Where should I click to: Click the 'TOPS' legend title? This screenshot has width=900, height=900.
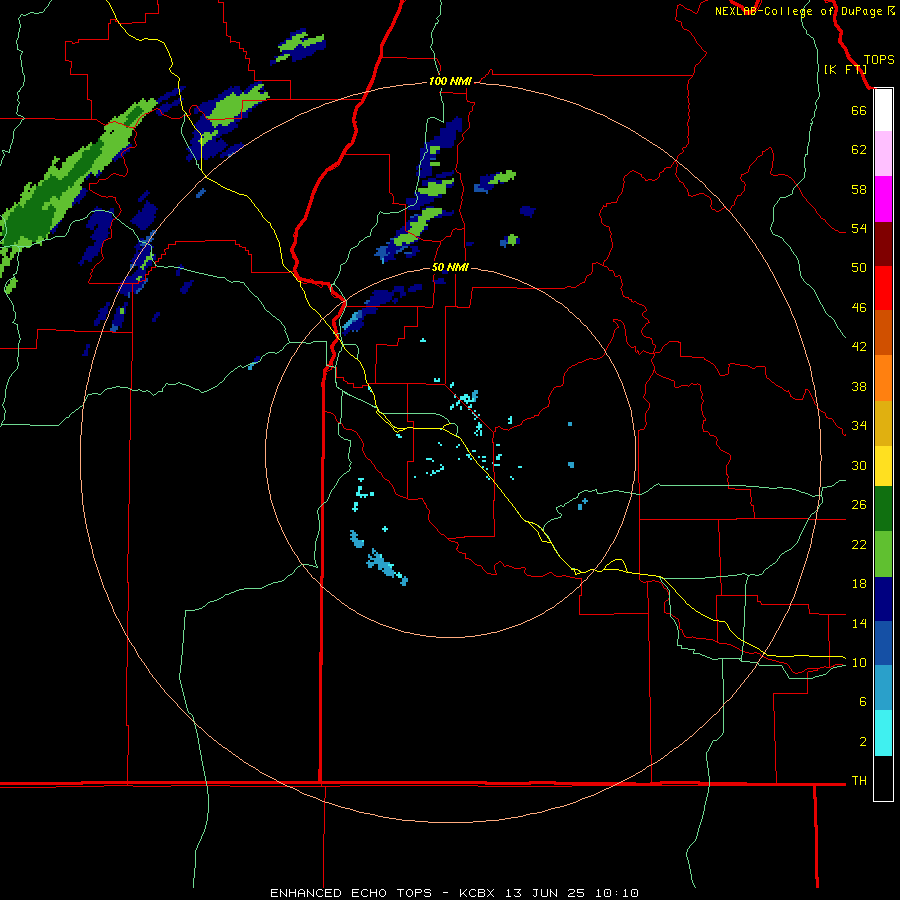pyautogui.click(x=879, y=60)
